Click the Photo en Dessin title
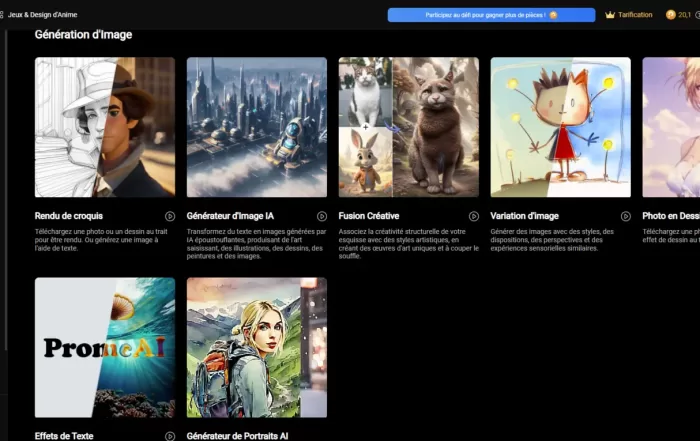The image size is (700, 441). [x=671, y=216]
